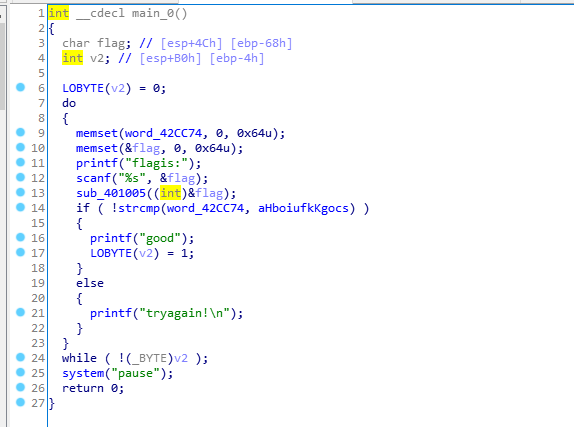The image size is (574, 427).
Task: Toggle breakpoint dot on line 17
Action: 20,252
